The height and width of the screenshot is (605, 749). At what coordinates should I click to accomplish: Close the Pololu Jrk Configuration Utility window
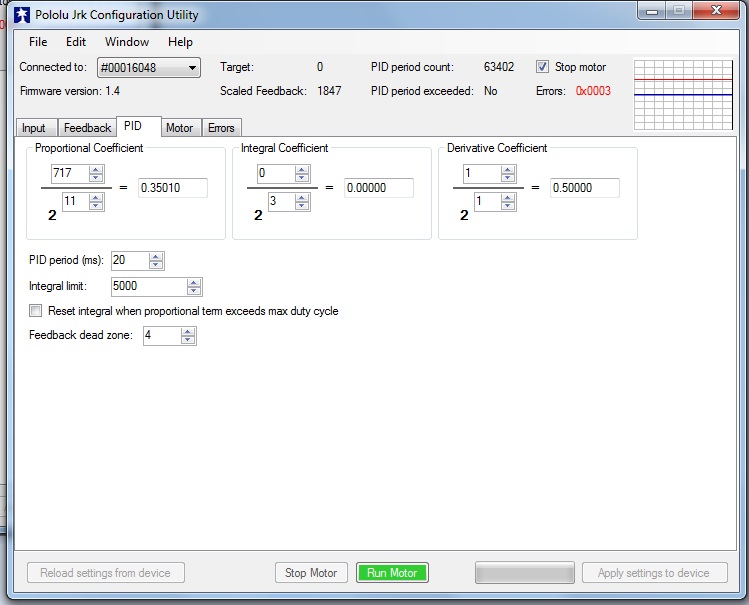(x=716, y=11)
